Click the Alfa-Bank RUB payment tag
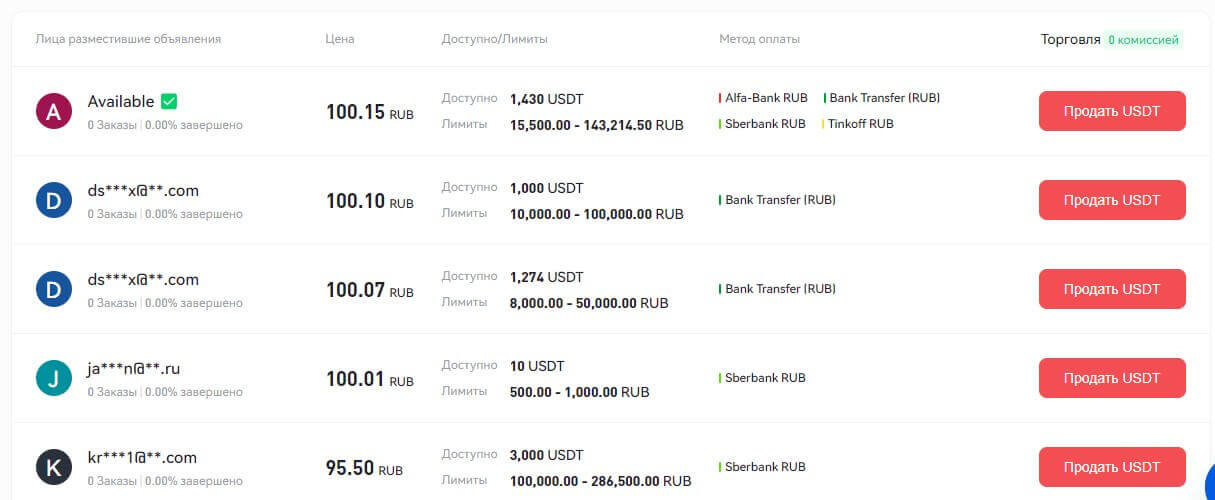 coord(766,98)
